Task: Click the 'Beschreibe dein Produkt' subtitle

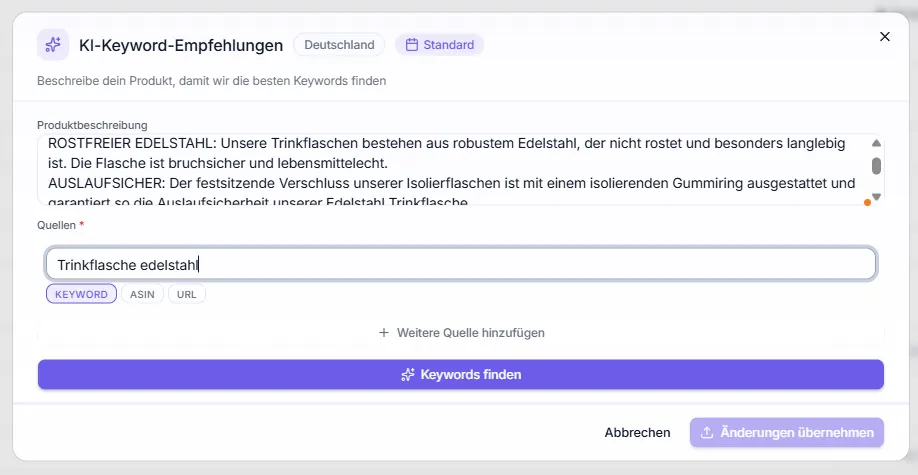Action: 211,81
